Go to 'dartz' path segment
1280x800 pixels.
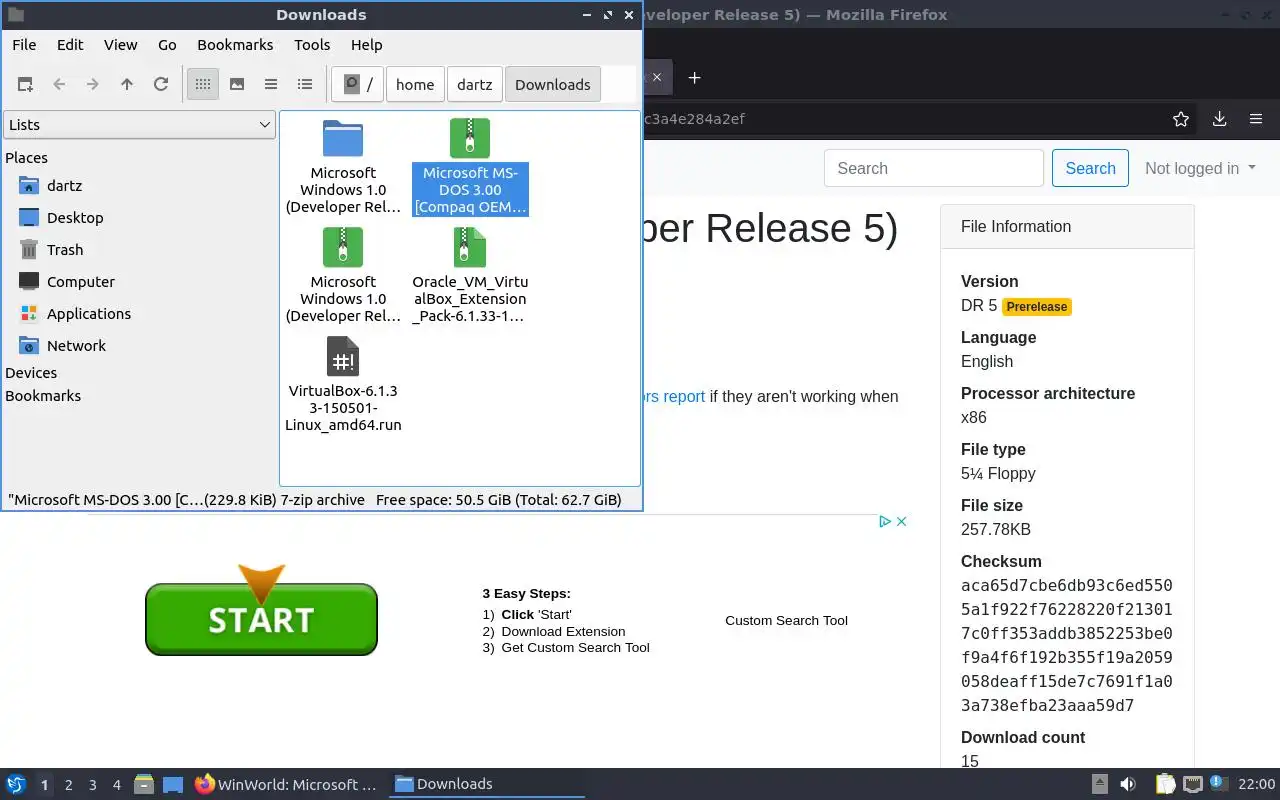tap(475, 84)
